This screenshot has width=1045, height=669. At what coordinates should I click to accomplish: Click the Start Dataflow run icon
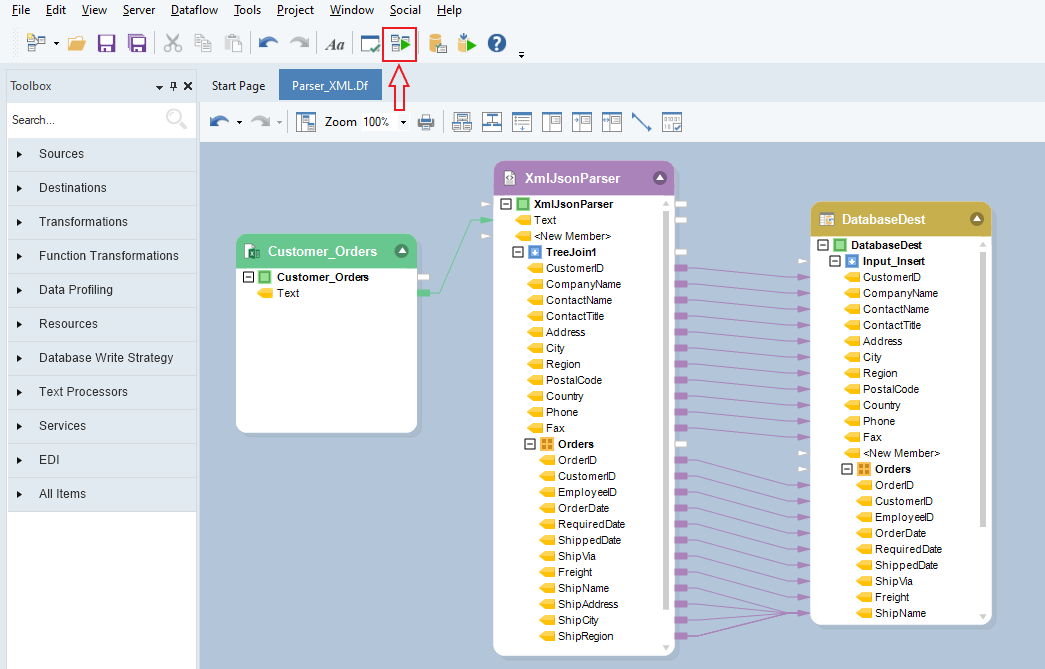[x=400, y=44]
